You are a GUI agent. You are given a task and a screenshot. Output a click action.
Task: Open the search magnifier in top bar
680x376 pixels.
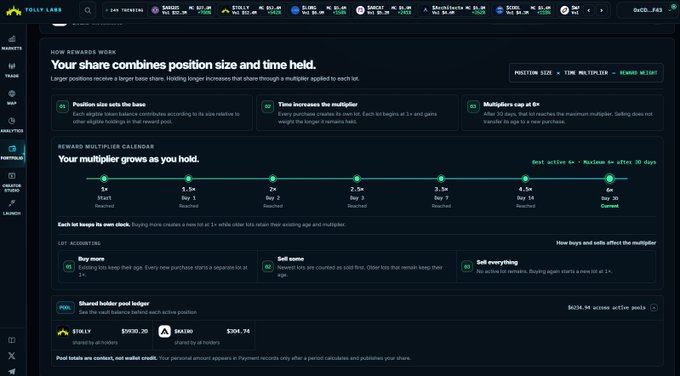pyautogui.click(x=88, y=10)
